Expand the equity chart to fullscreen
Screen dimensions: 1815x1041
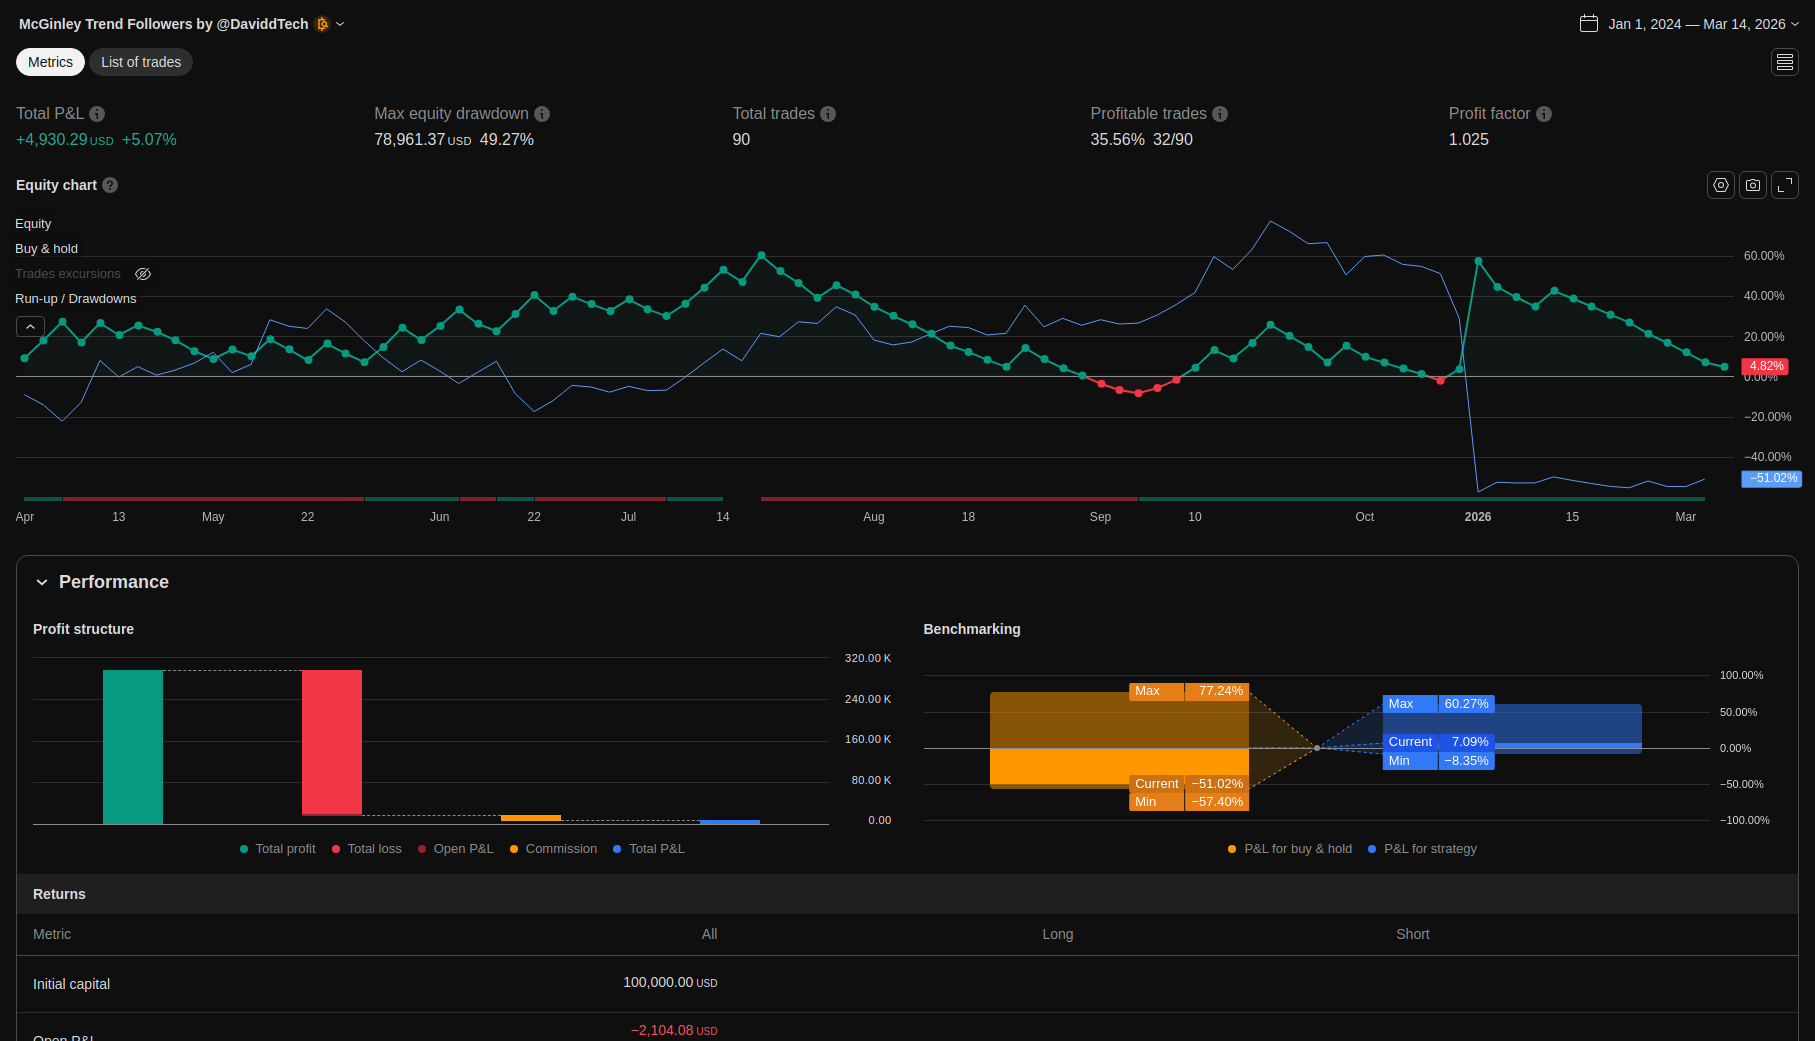(1784, 185)
